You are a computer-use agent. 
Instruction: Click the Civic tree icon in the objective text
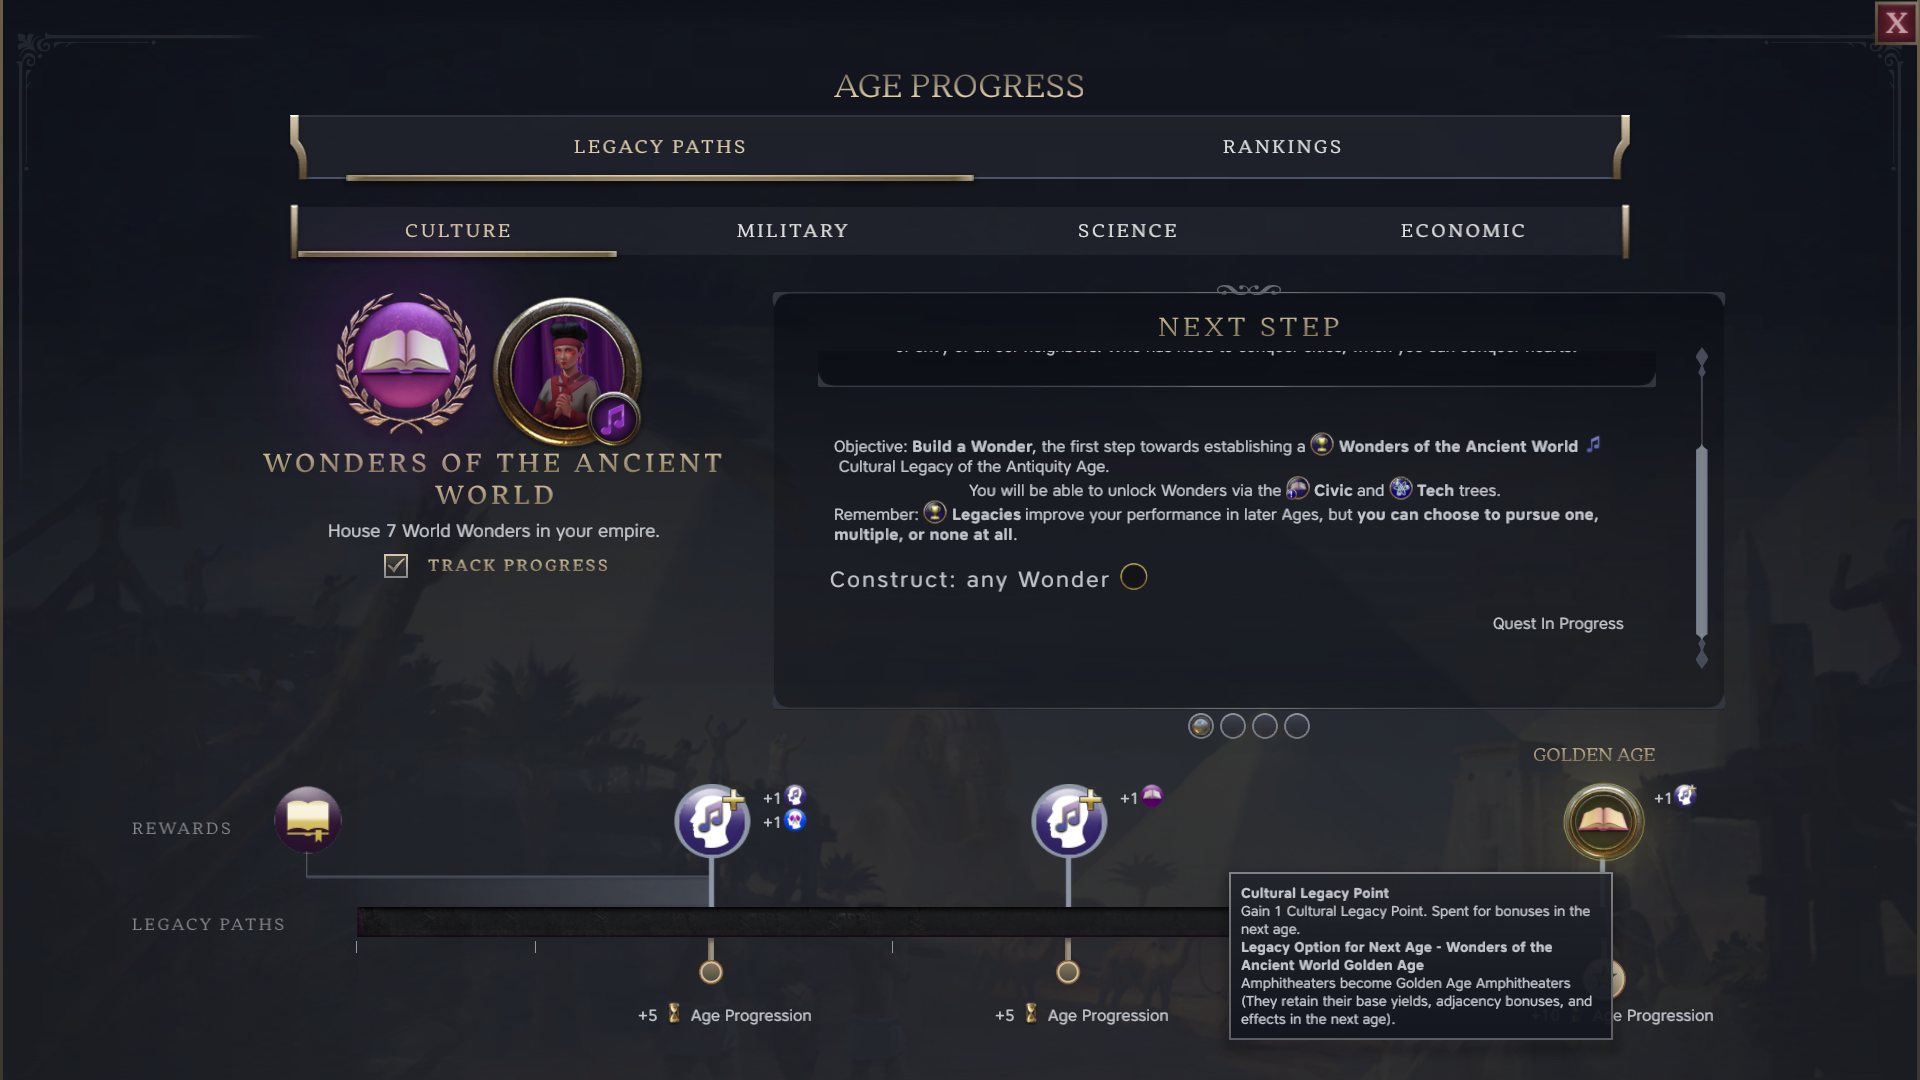click(x=1297, y=489)
